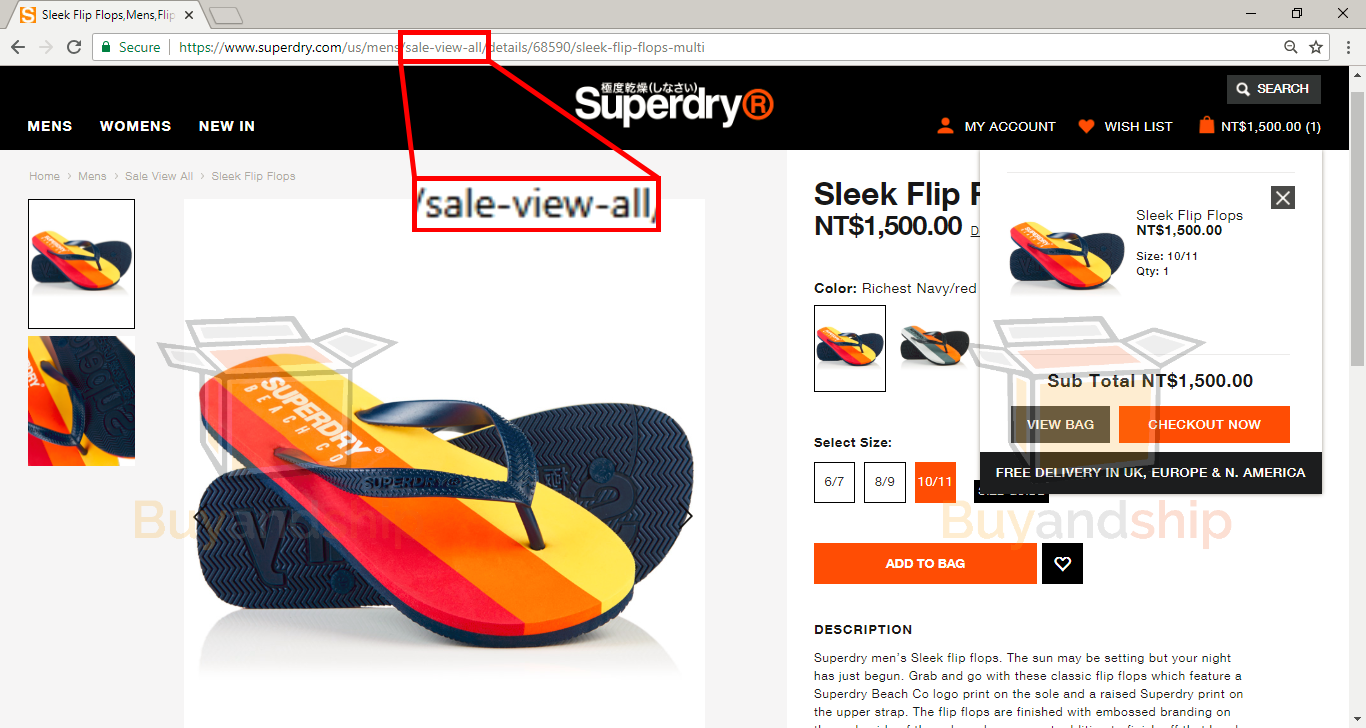Open the MENS navigation menu

[x=50, y=126]
